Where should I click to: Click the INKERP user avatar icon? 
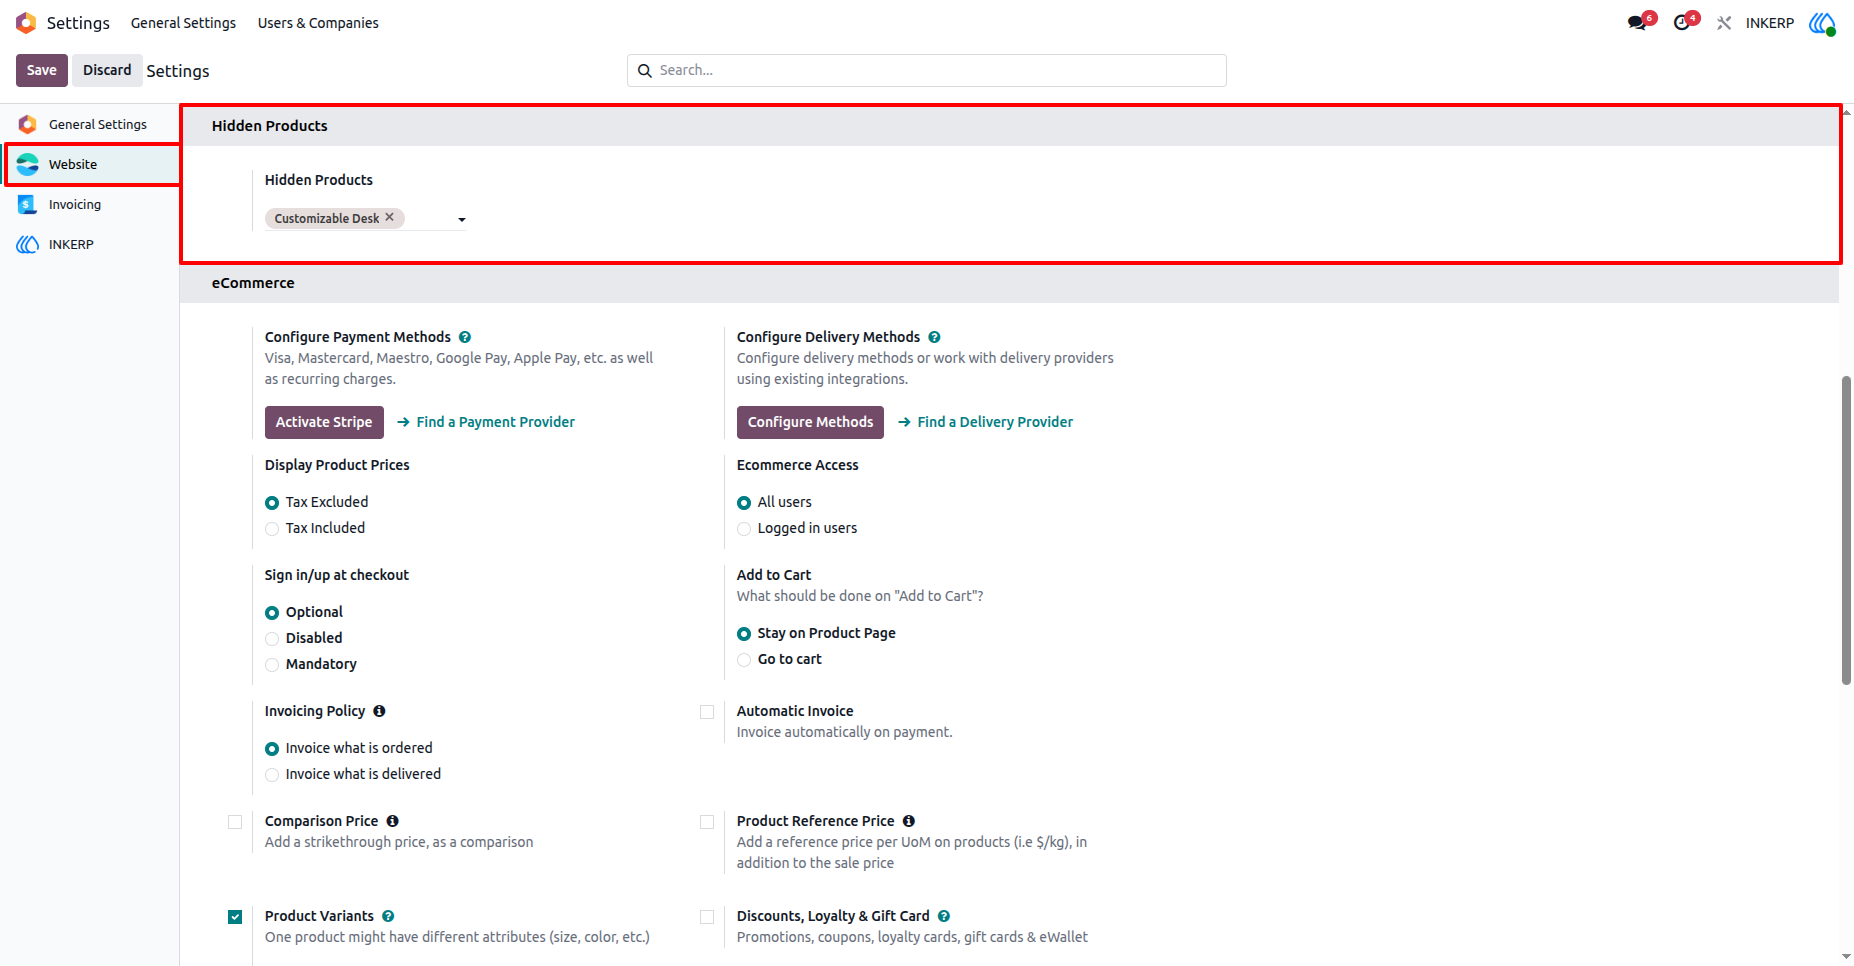[x=1822, y=23]
